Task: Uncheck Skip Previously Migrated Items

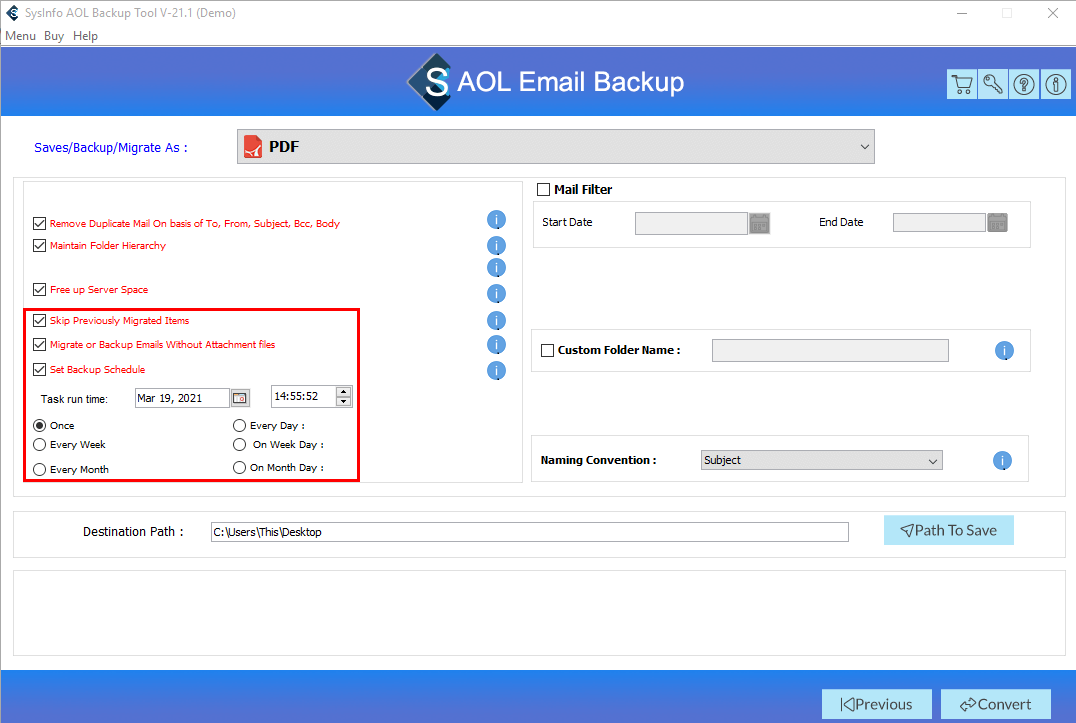Action: coord(40,320)
